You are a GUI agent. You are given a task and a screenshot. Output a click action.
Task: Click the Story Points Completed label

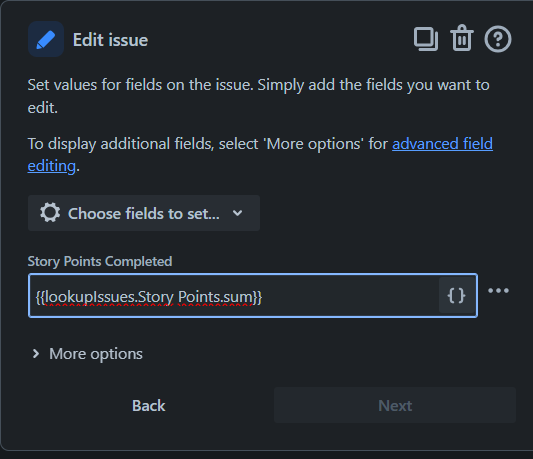100,261
